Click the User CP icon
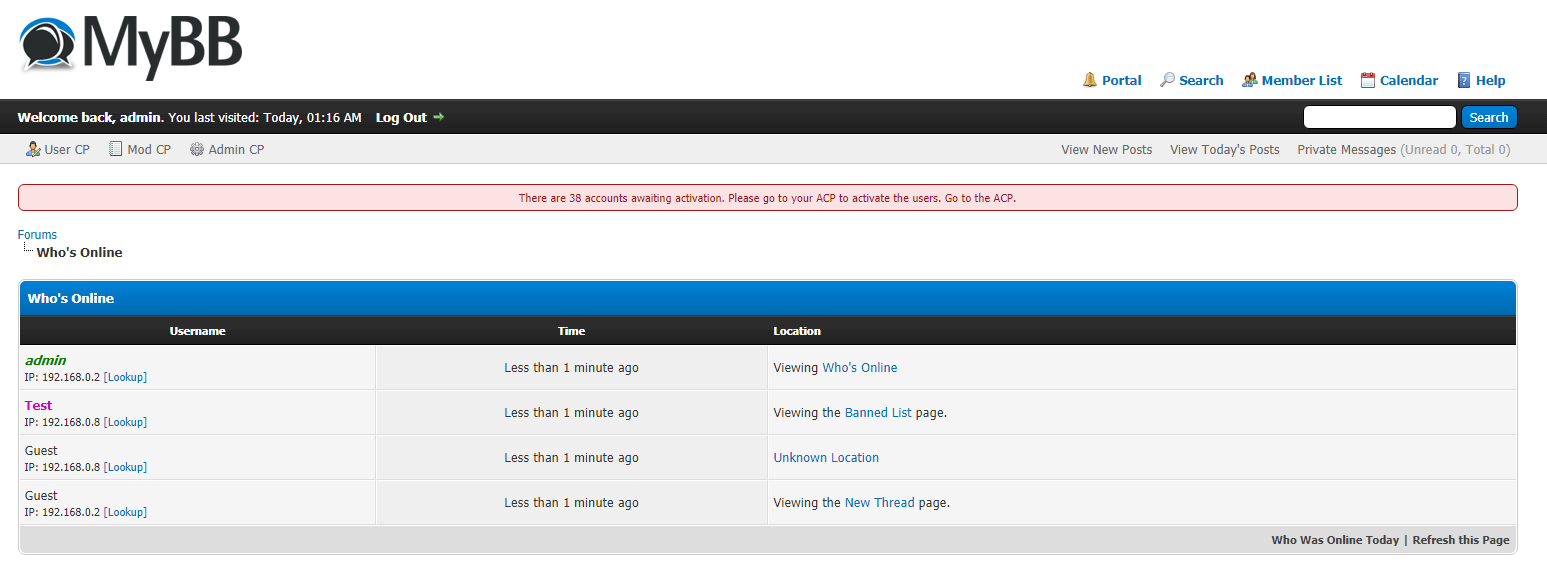 click(x=33, y=150)
